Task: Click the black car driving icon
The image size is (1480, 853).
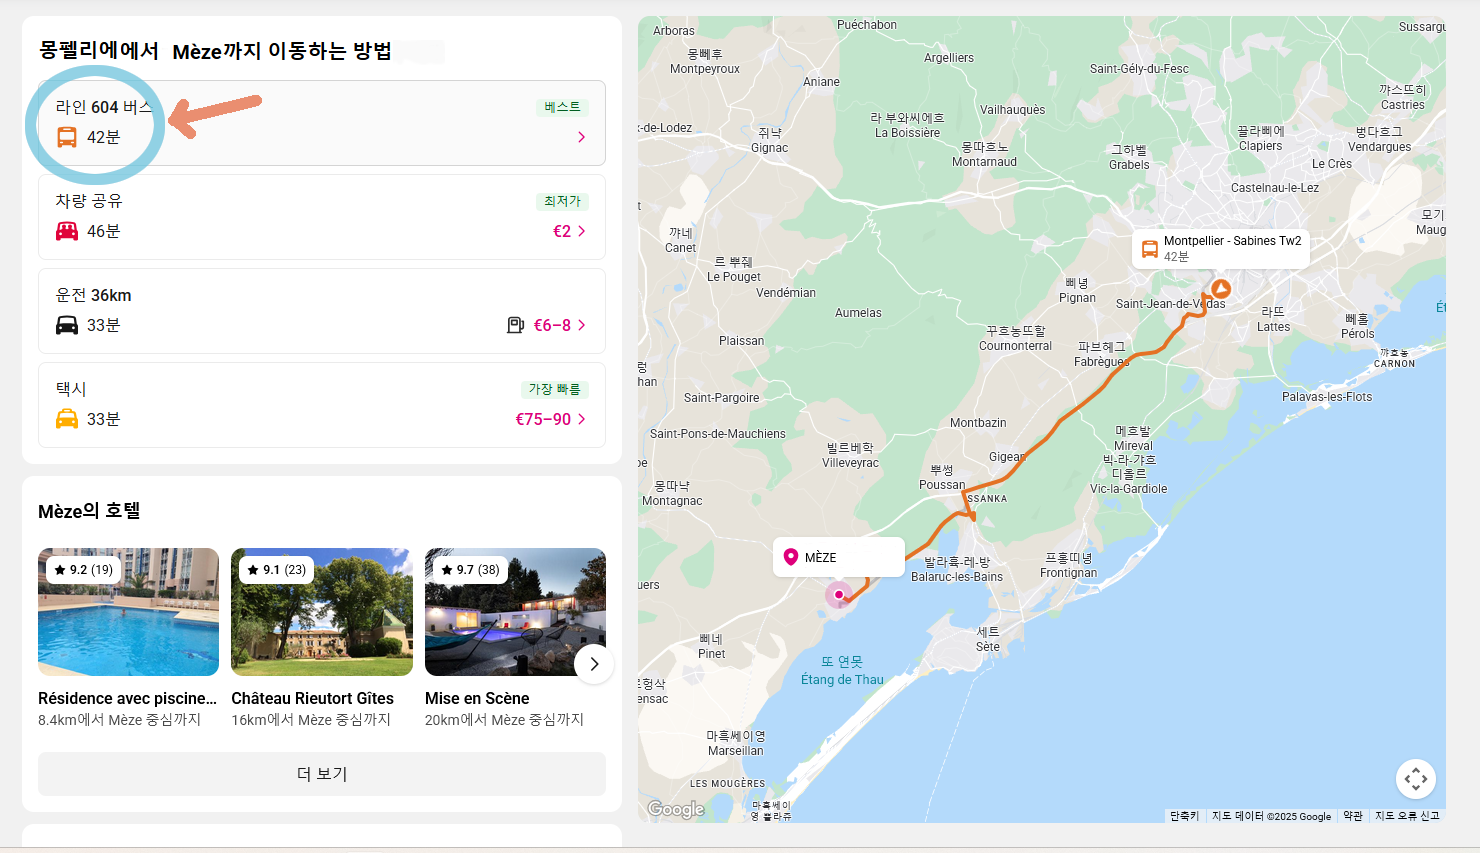Action: pyautogui.click(x=67, y=325)
